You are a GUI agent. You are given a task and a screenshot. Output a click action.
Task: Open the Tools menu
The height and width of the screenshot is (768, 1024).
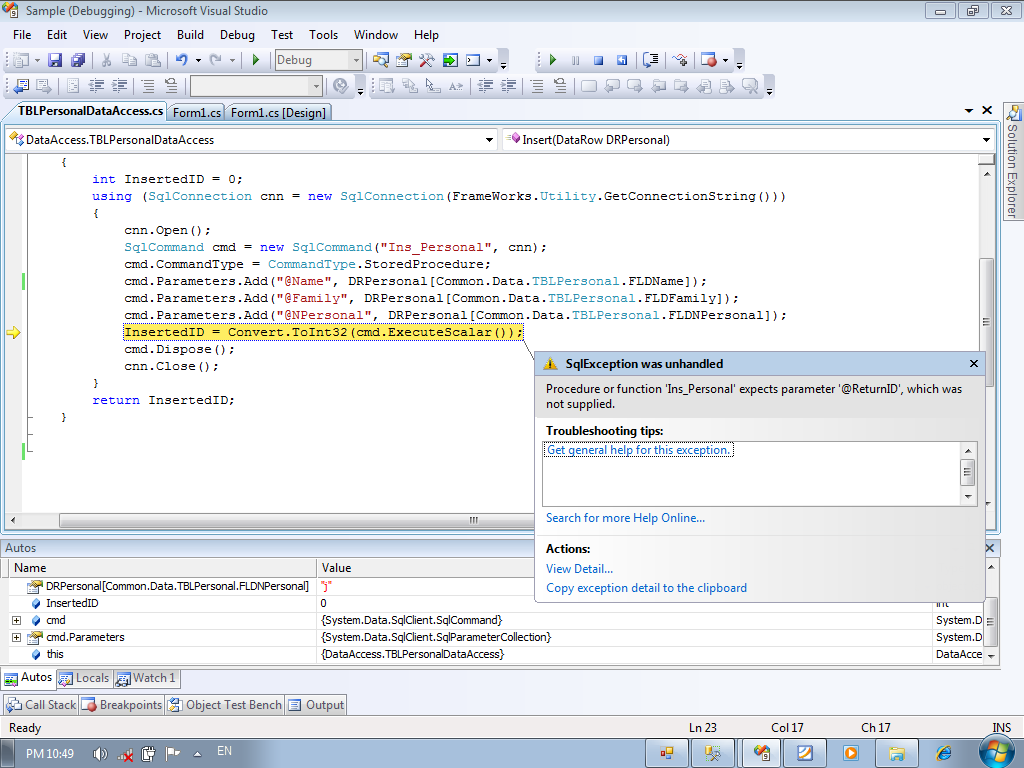pos(323,35)
